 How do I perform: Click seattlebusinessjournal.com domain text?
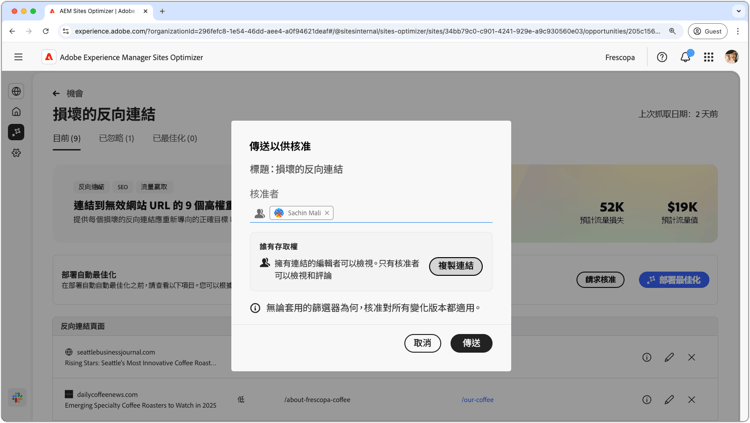click(116, 352)
